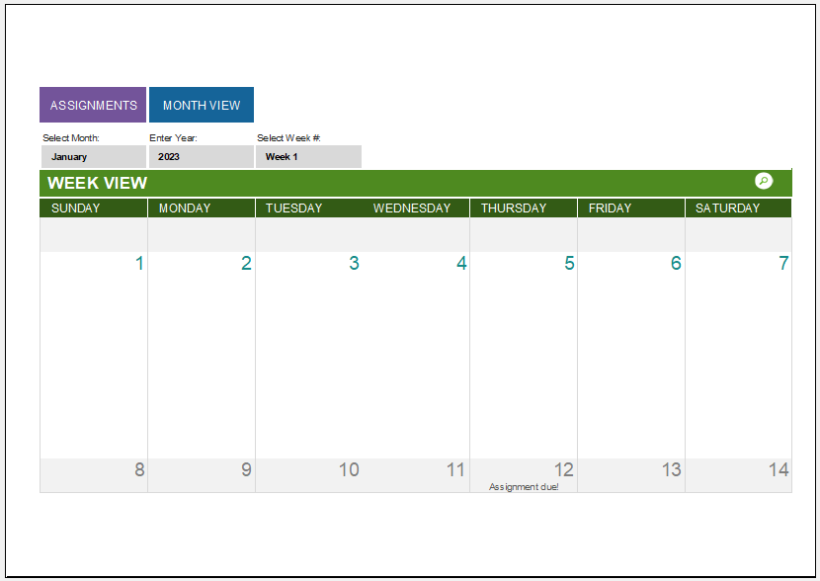
Task: Click the MONDAY column header
Action: (182, 208)
